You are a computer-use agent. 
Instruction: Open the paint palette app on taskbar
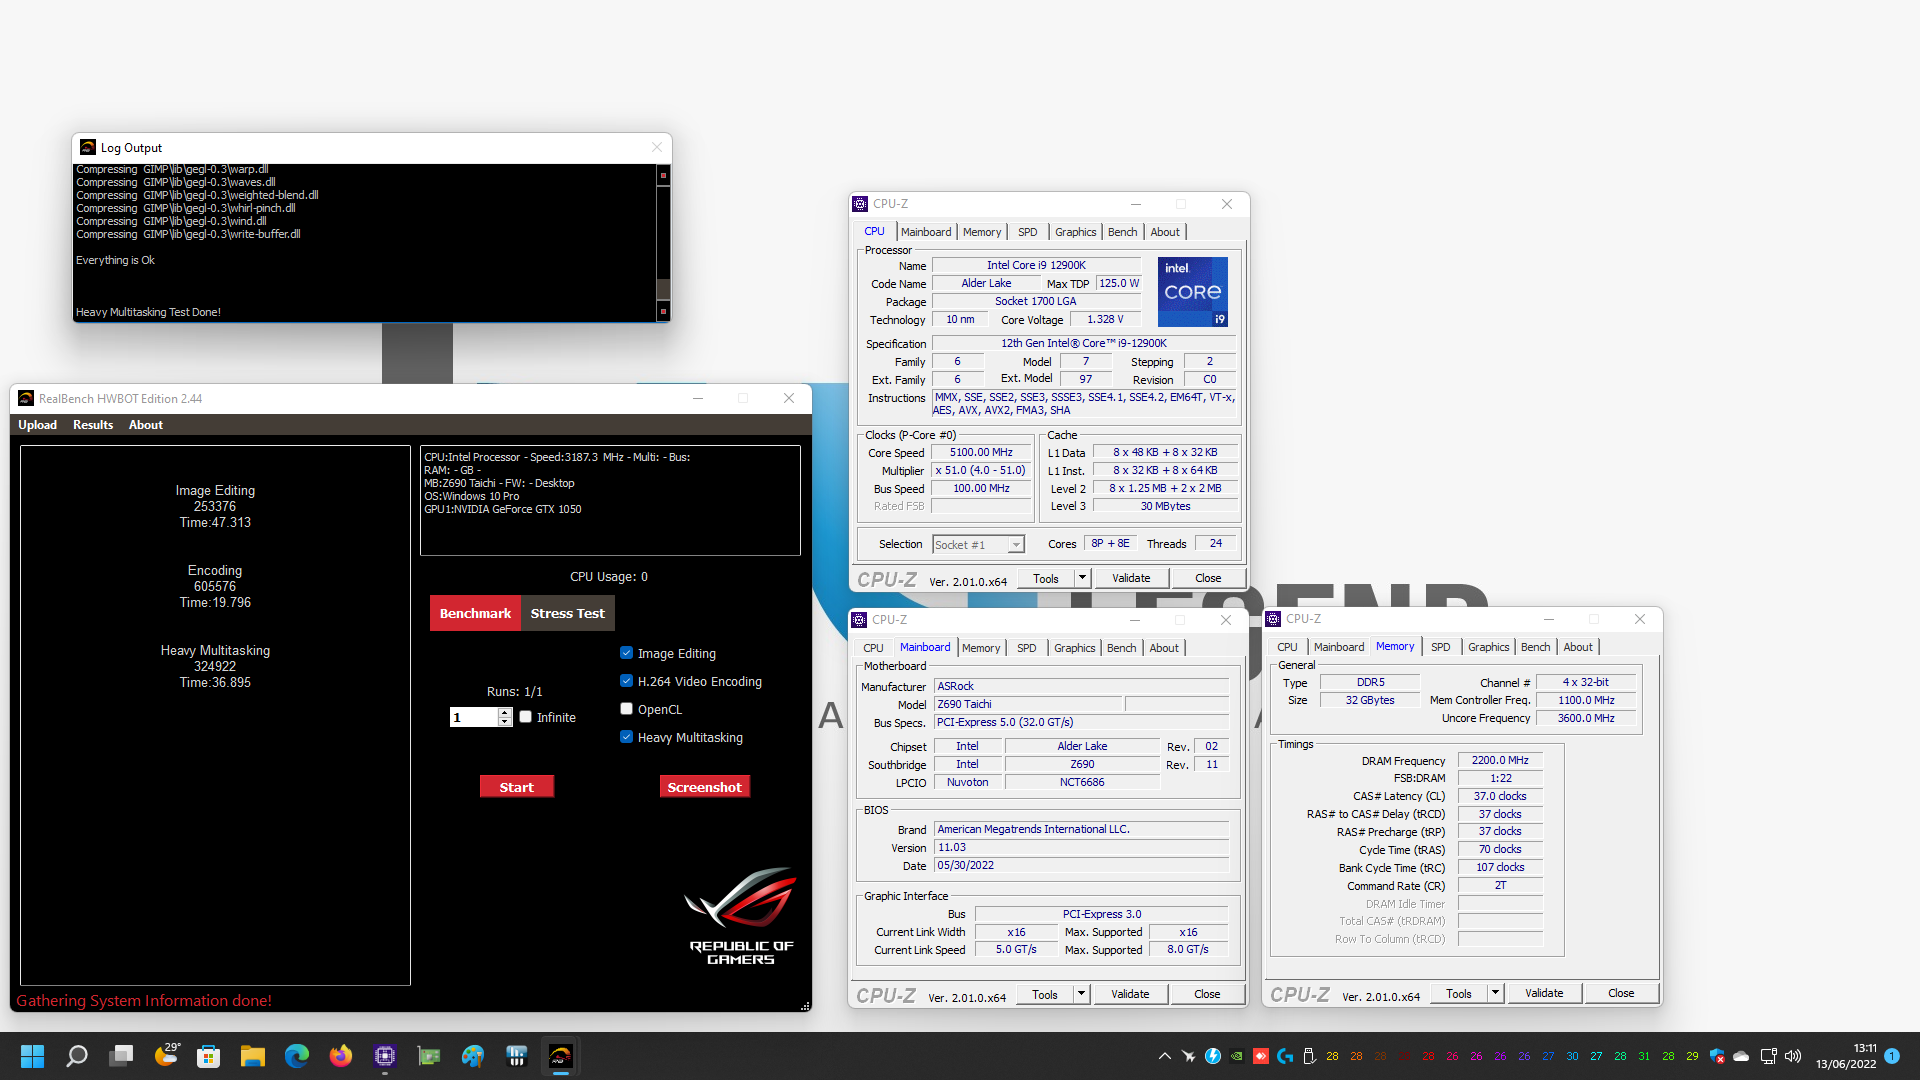tap(473, 1056)
